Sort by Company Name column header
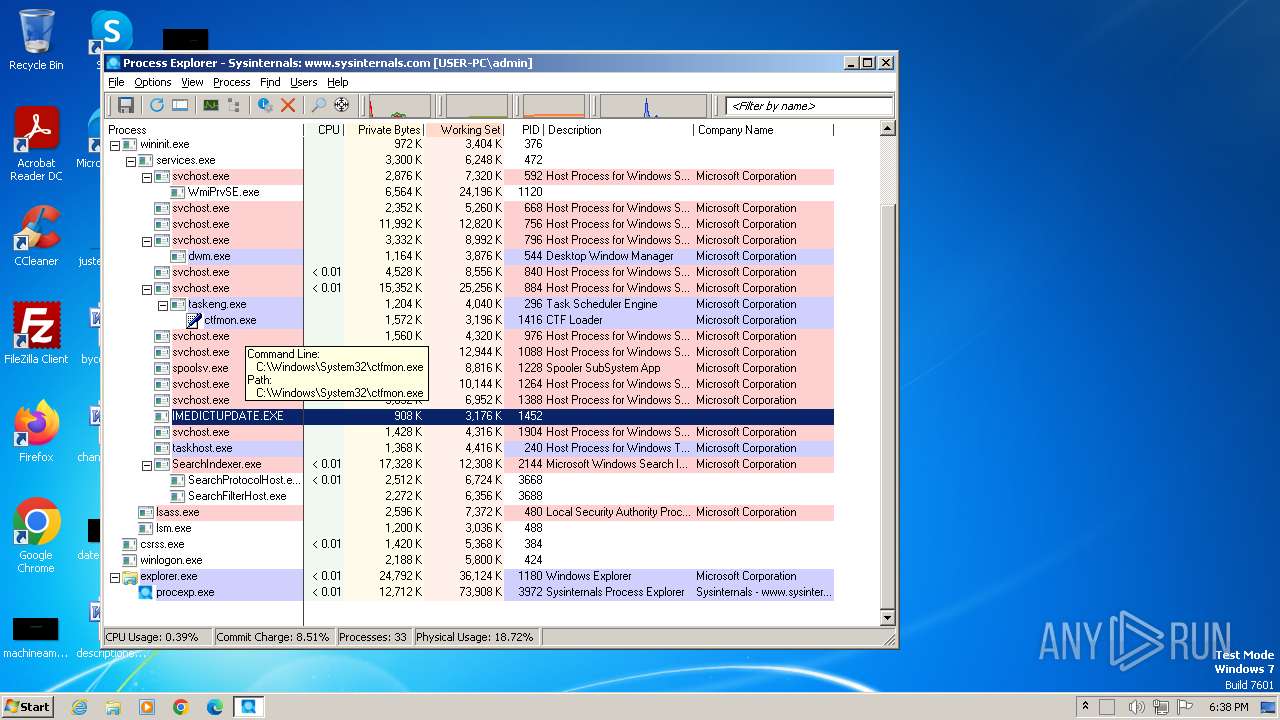This screenshot has width=1280, height=720. [763, 130]
